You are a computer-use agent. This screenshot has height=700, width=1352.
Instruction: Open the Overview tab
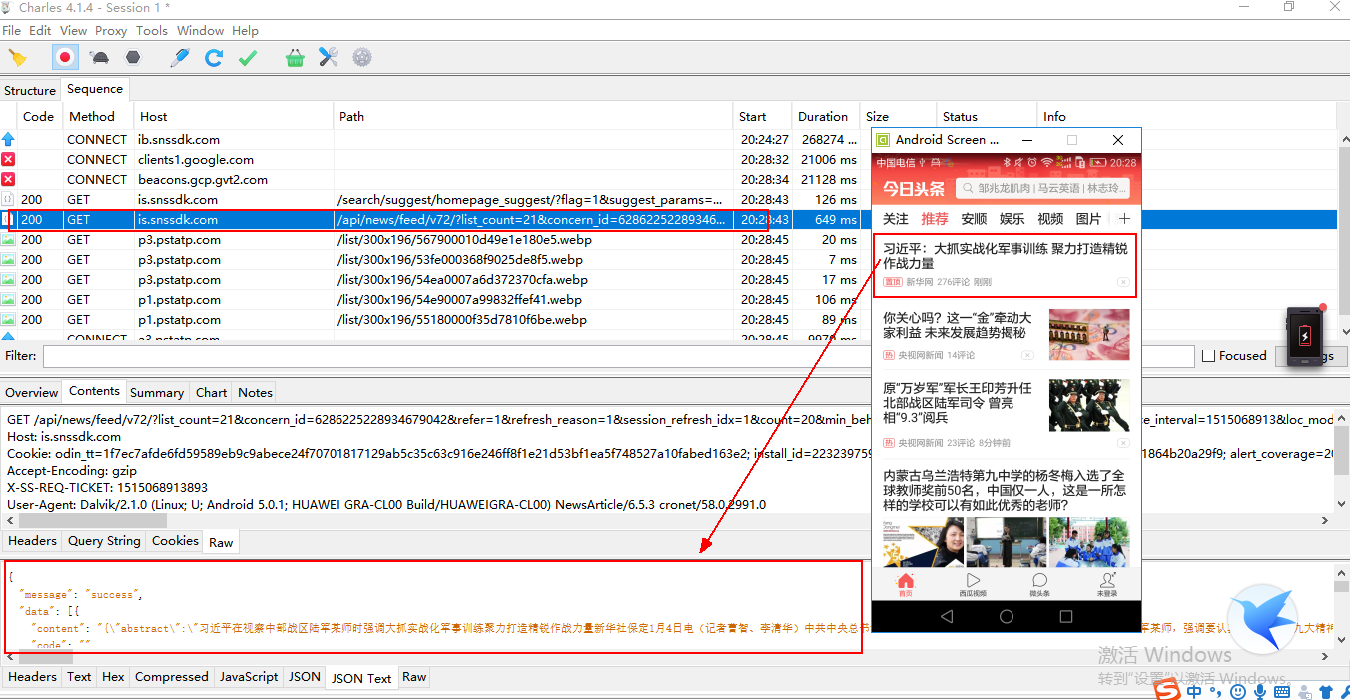(31, 392)
